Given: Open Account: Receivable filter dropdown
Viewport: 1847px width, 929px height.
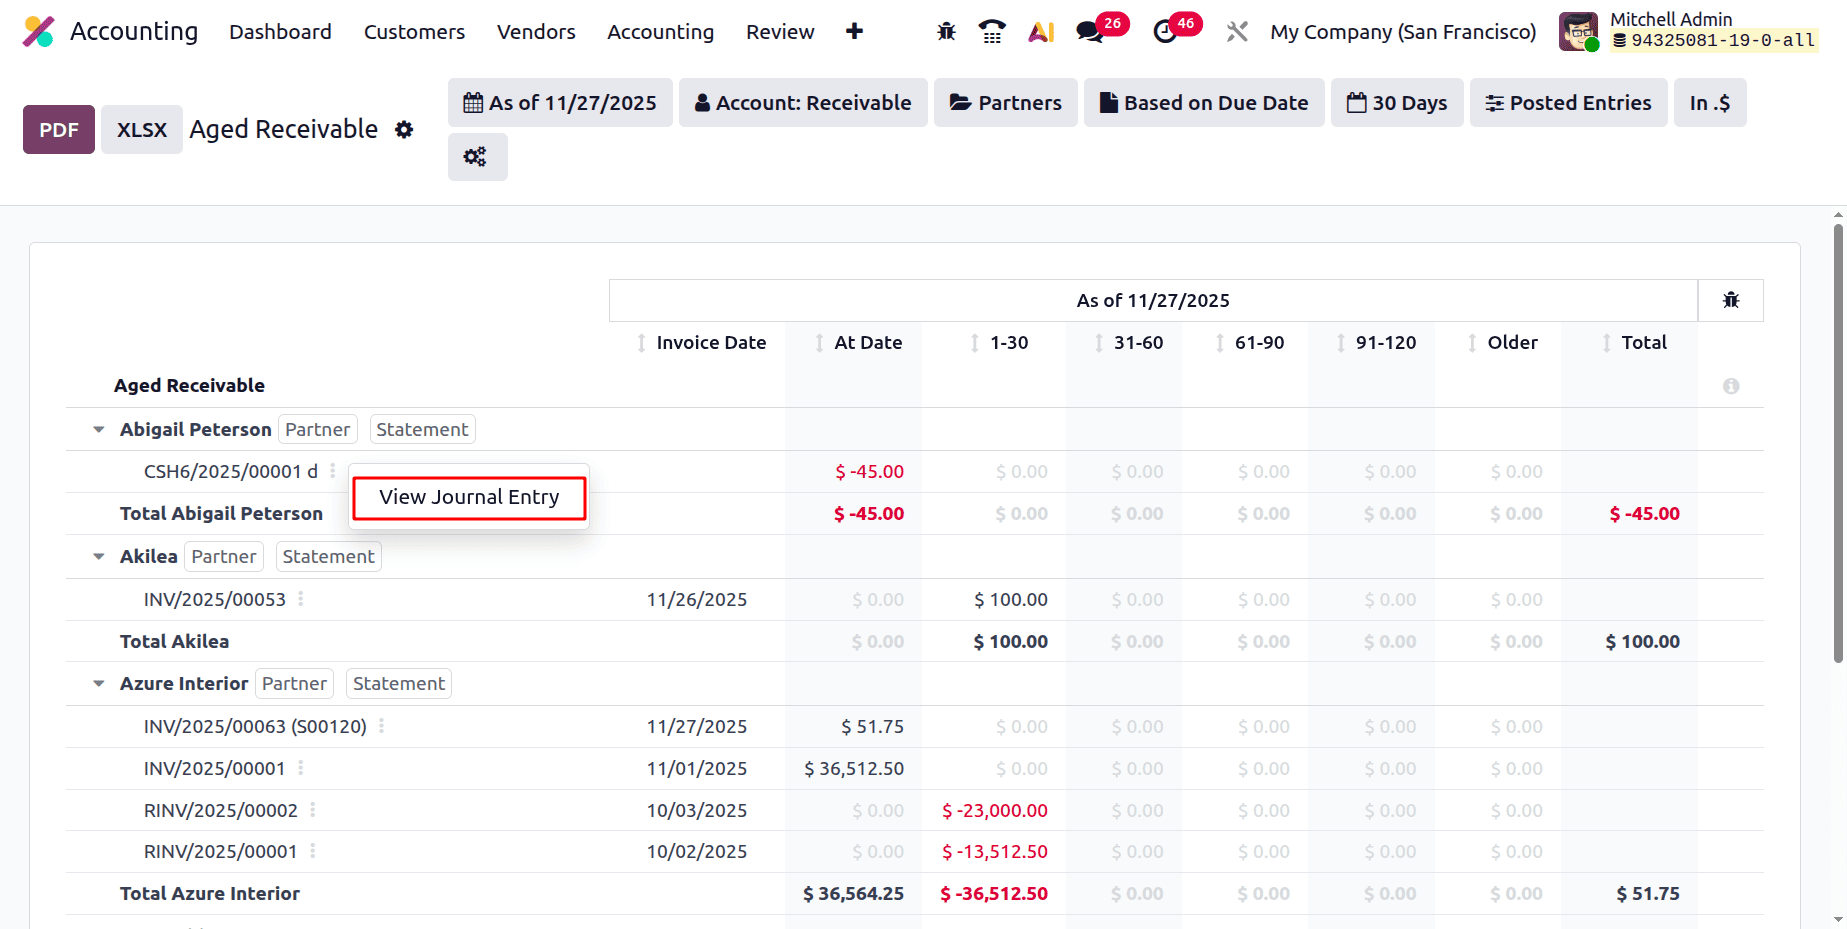Looking at the screenshot, I should coord(803,103).
